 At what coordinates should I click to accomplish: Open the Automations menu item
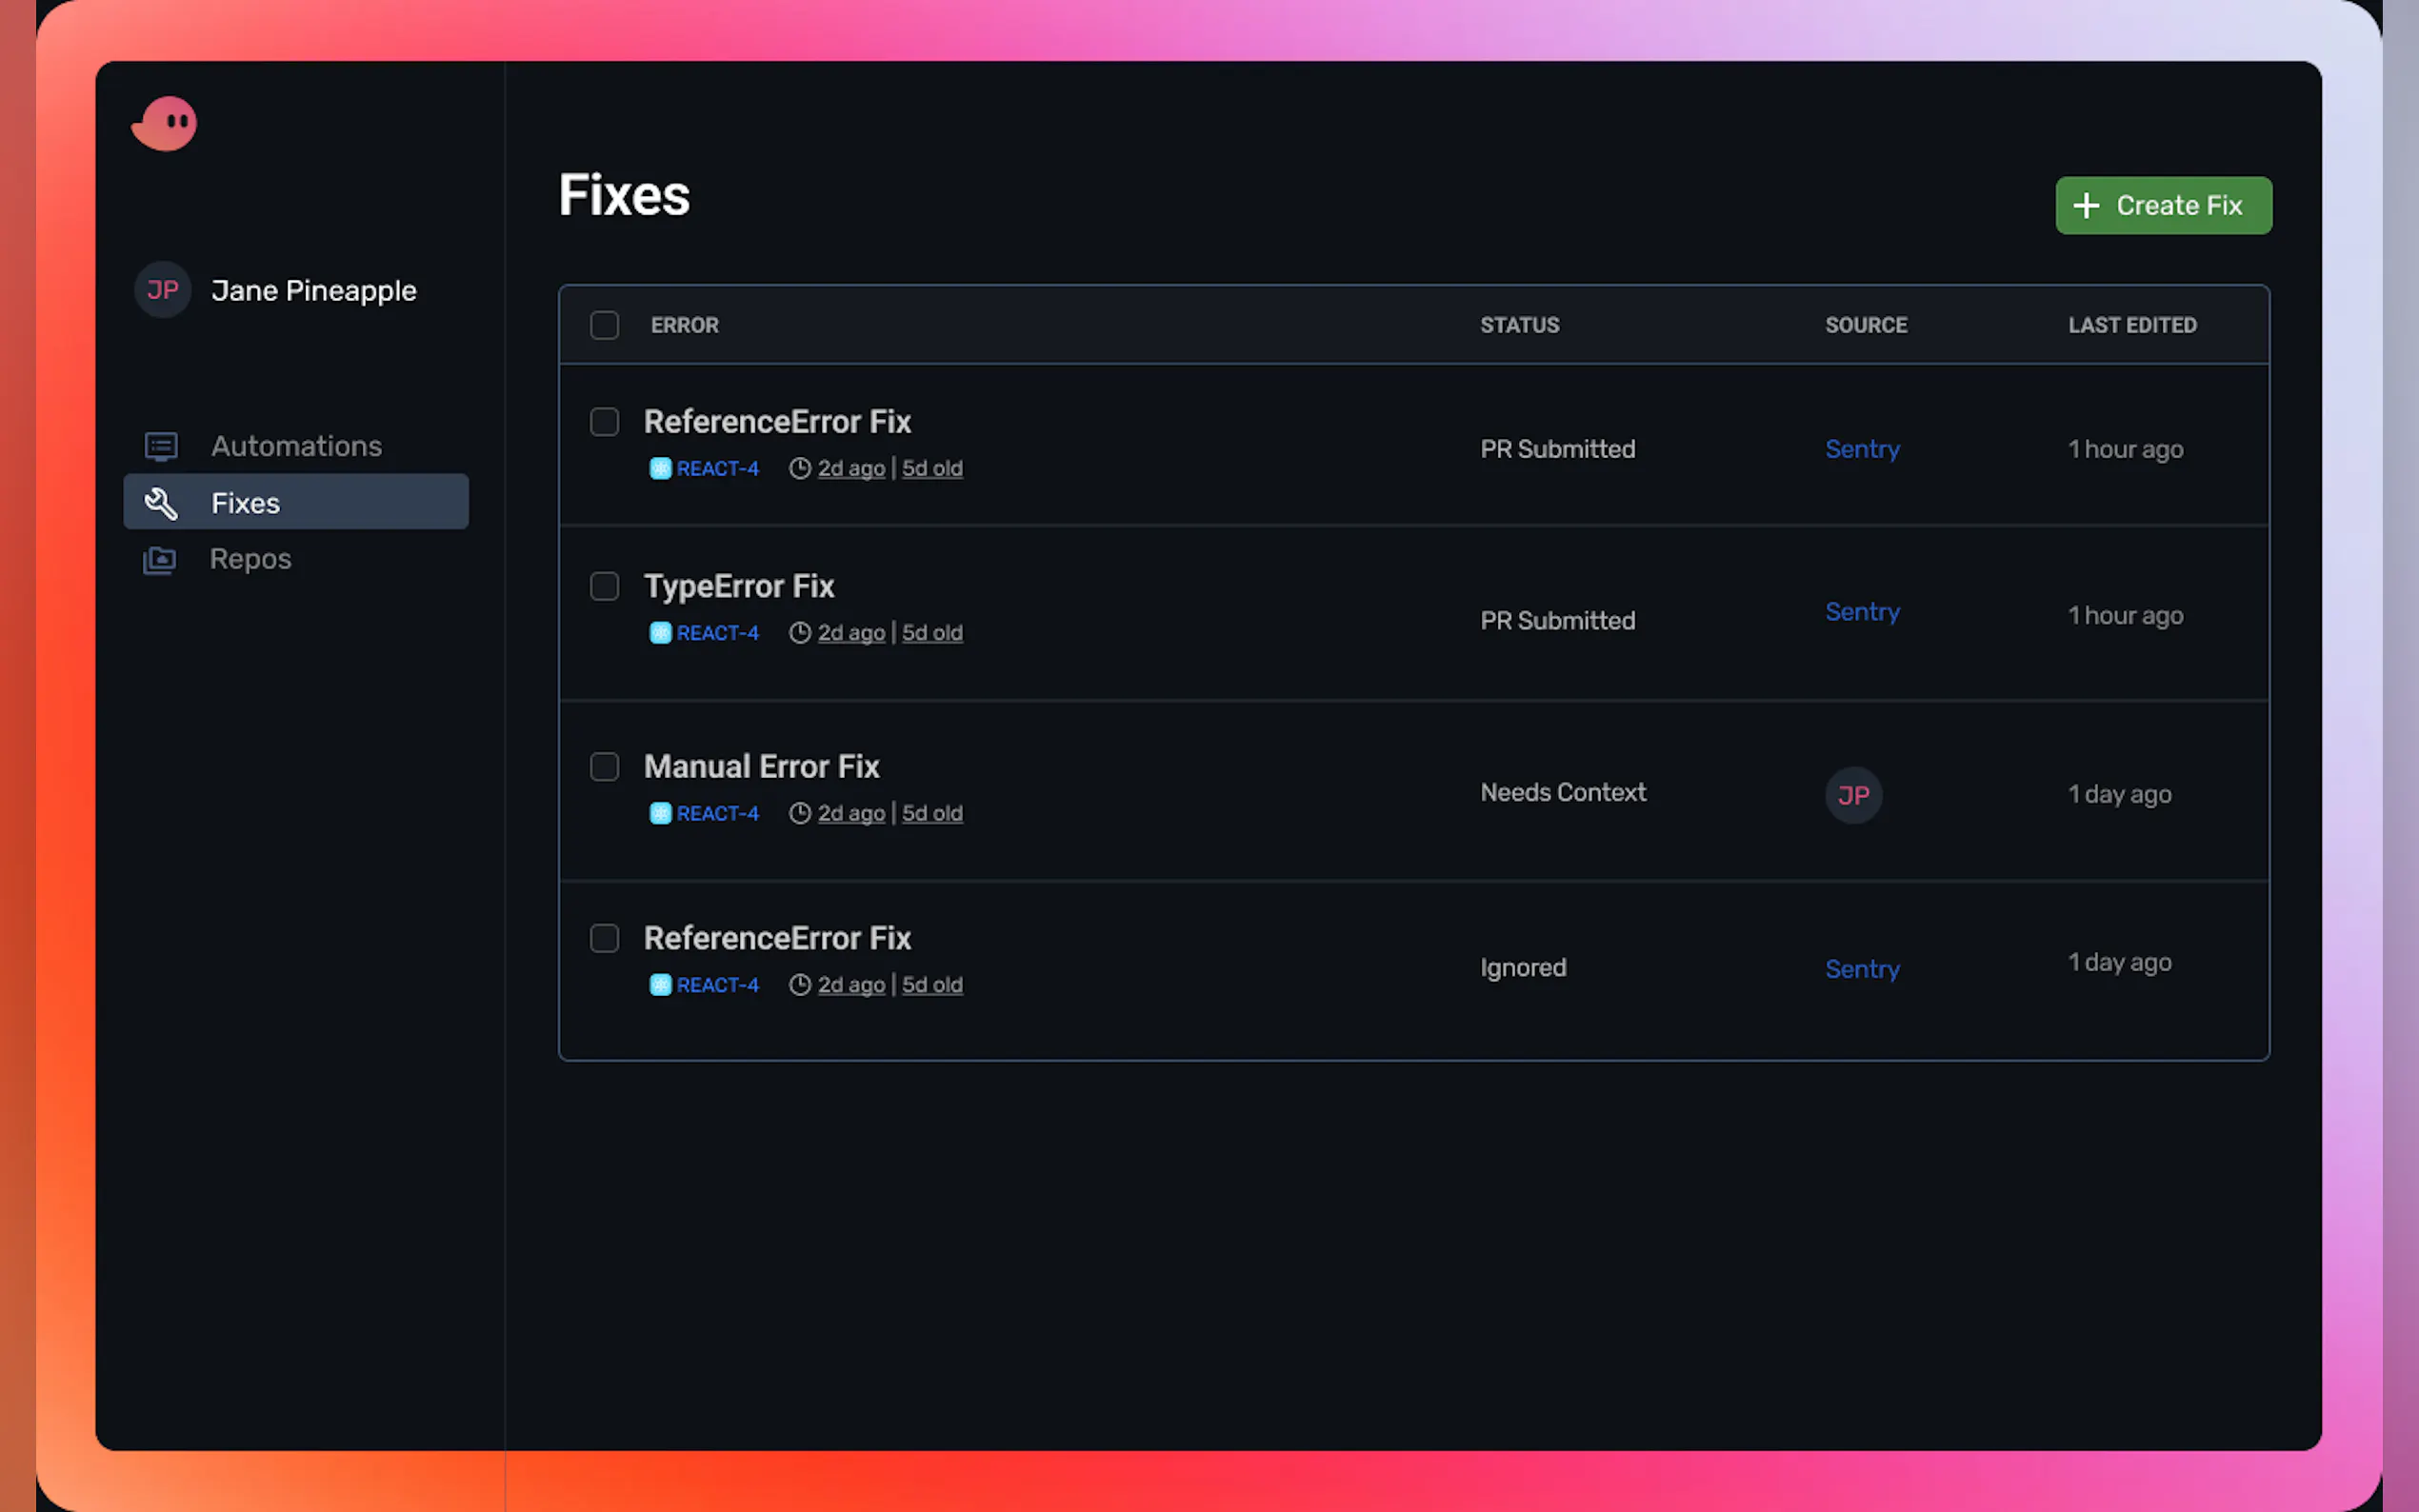coord(296,446)
